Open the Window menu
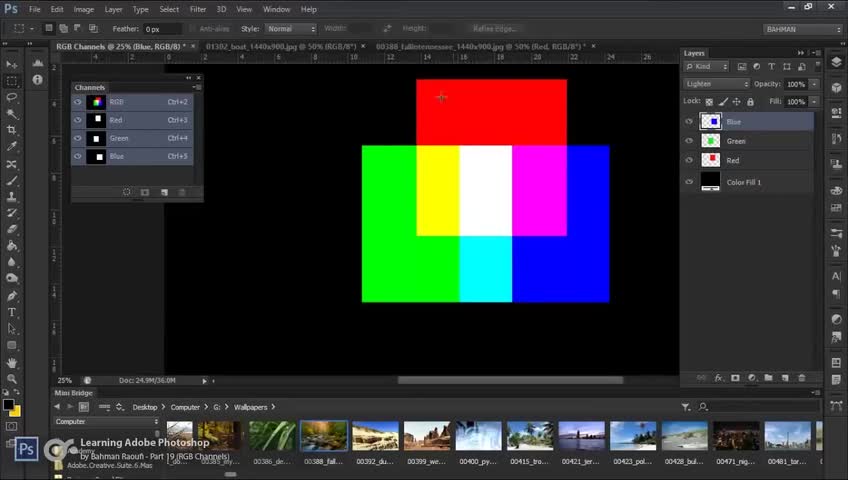This screenshot has width=848, height=480. coord(276,9)
